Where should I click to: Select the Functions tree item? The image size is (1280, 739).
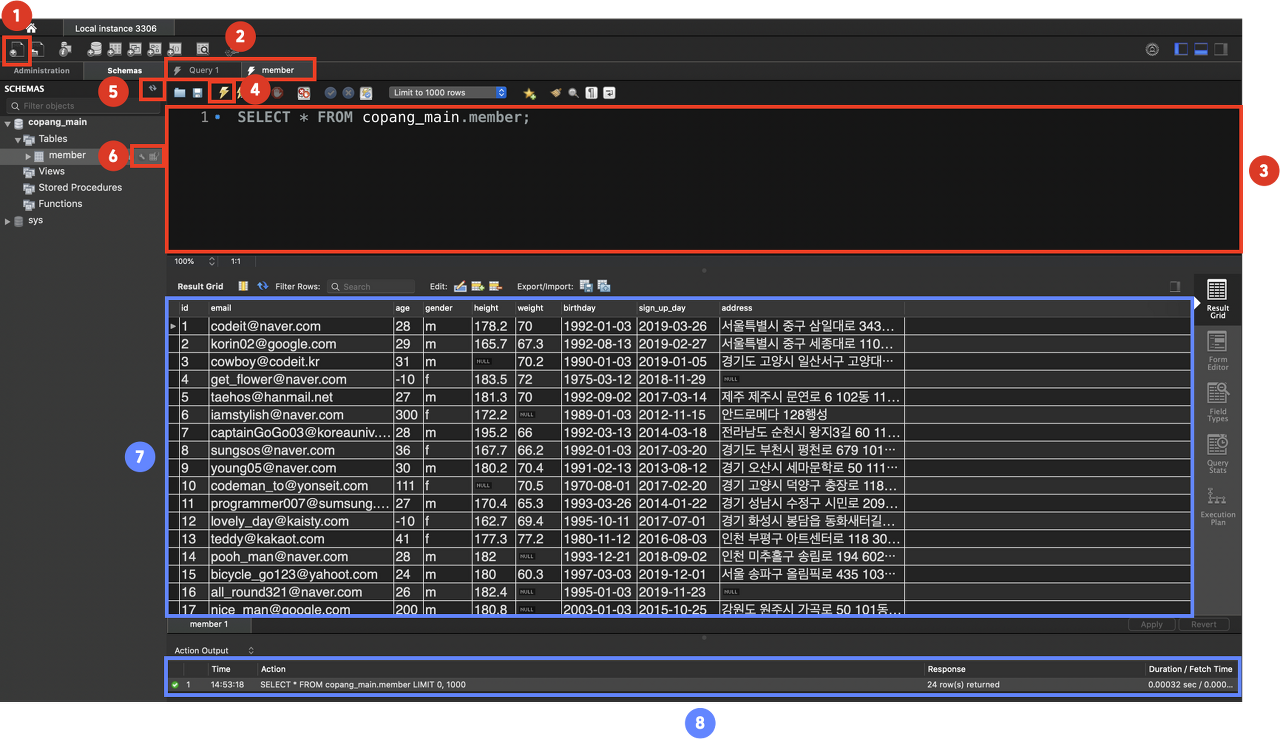(x=60, y=204)
